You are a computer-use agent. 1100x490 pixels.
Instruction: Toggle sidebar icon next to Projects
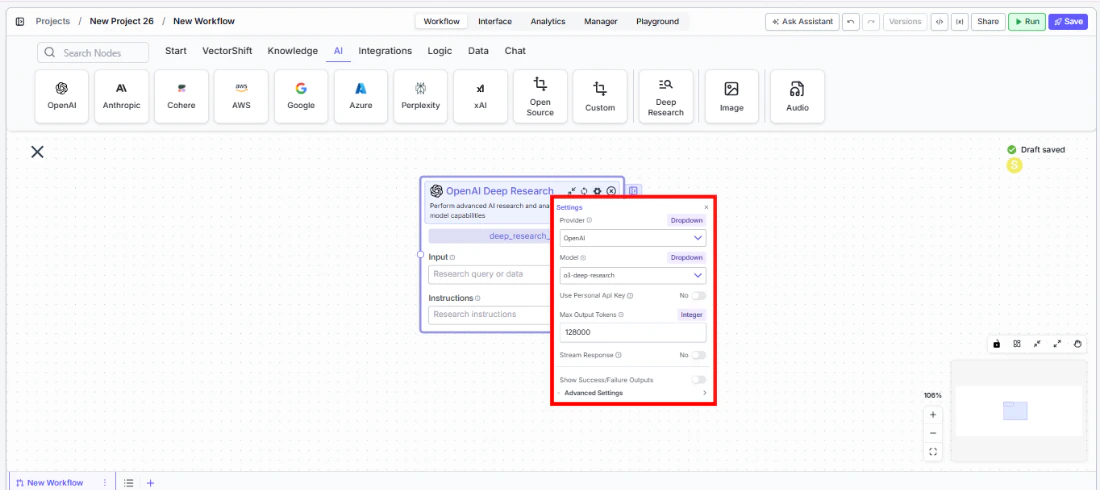(20, 21)
